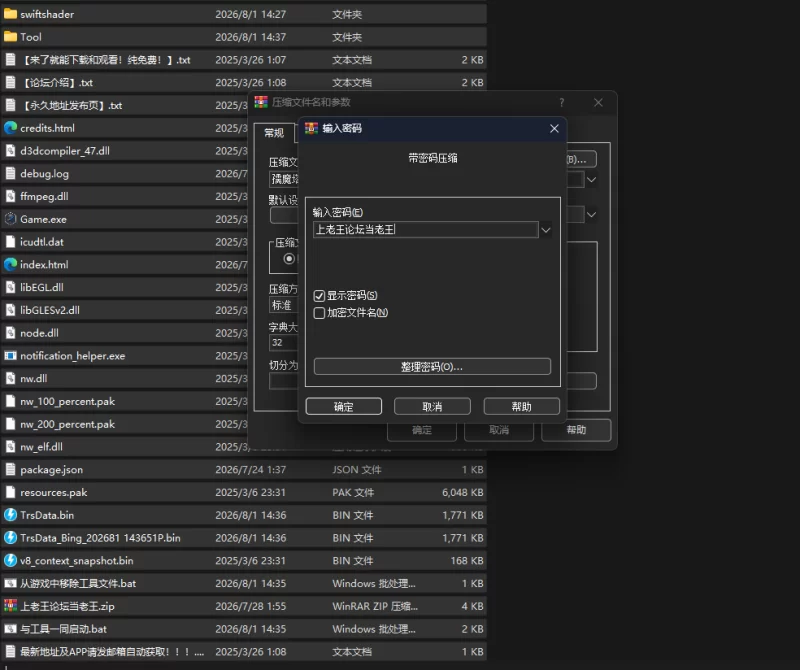The image size is (800, 670).
Task: Click the WinRAR ZIP 压缩 type cell
Action: click(x=375, y=606)
